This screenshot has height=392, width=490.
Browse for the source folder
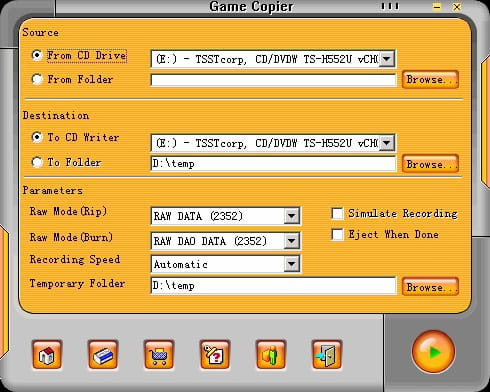[x=430, y=80]
